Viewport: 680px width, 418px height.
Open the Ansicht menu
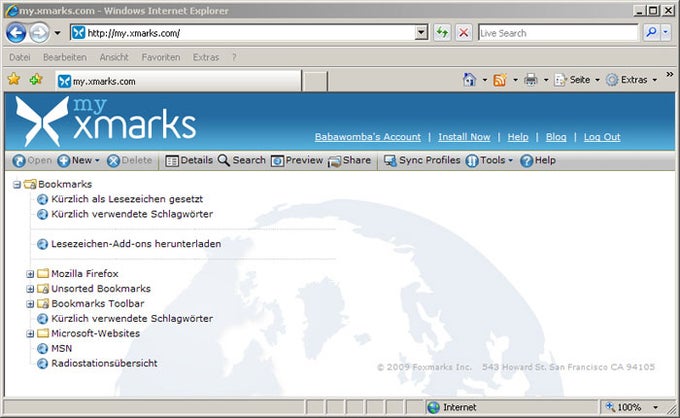coord(114,57)
